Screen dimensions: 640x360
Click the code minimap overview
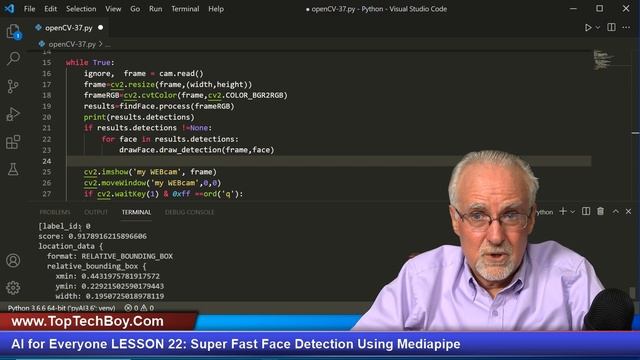603,60
